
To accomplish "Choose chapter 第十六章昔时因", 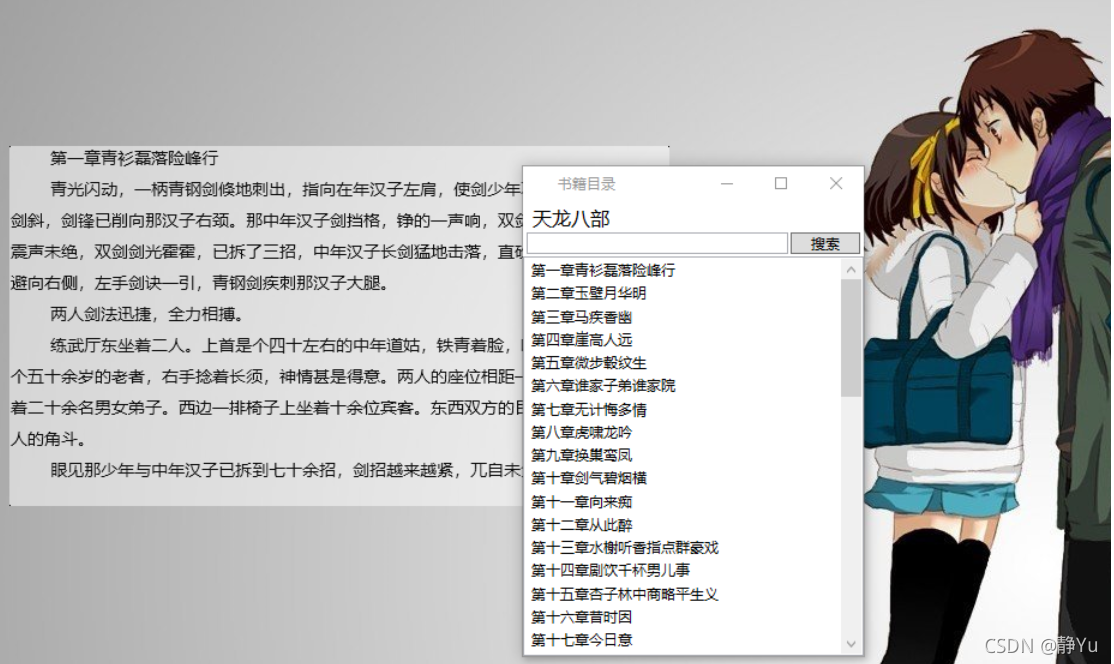I will coord(581,617).
